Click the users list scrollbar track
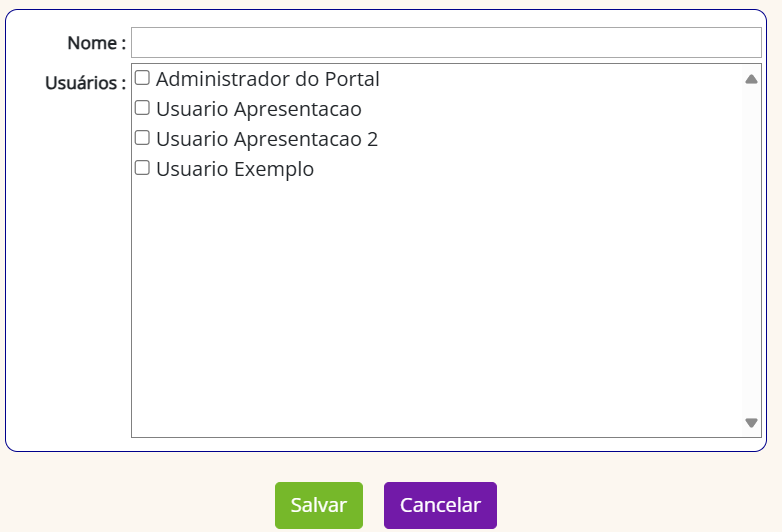Viewport: 782px width, 532px height. point(751,251)
